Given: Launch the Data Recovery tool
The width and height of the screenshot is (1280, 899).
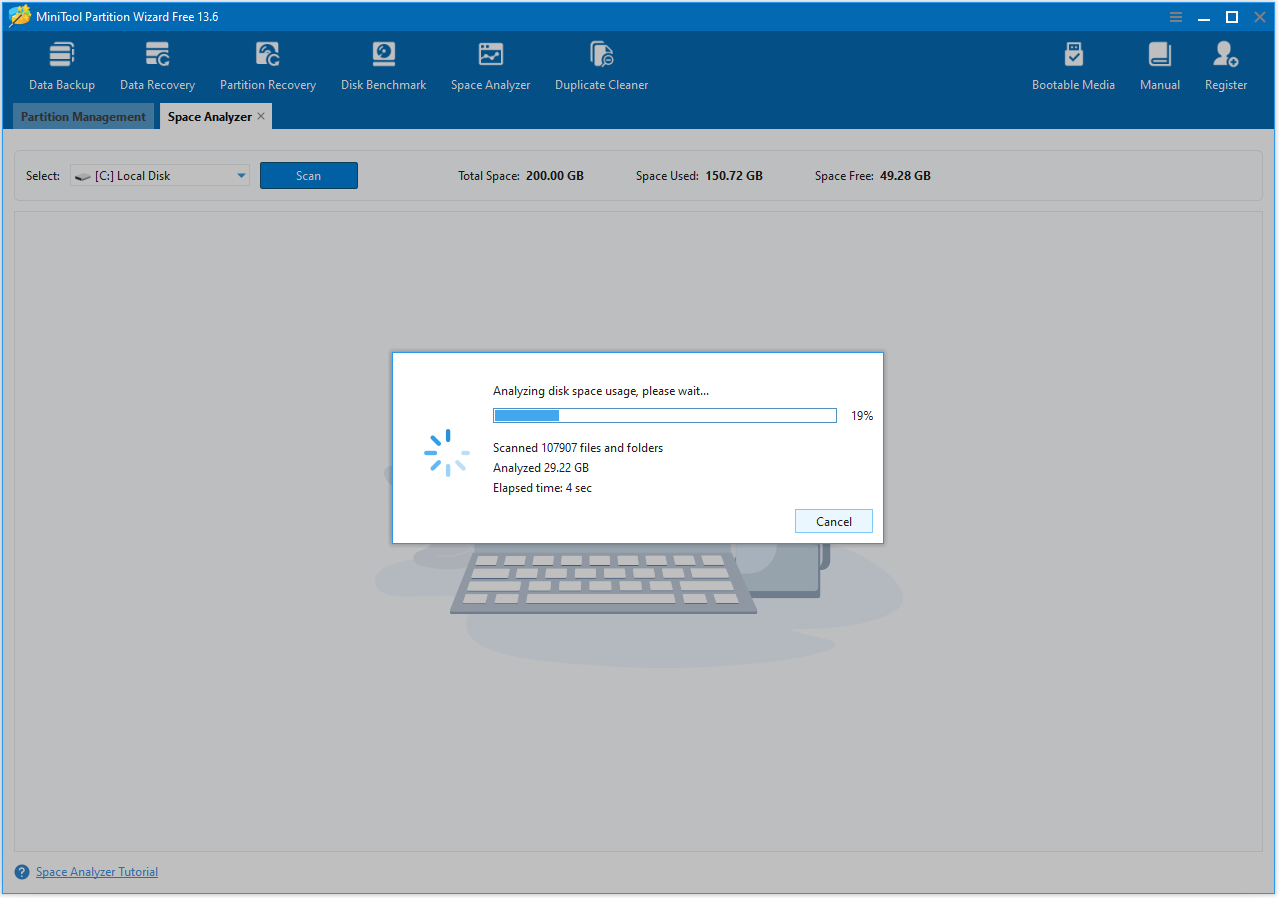Looking at the screenshot, I should [157, 66].
